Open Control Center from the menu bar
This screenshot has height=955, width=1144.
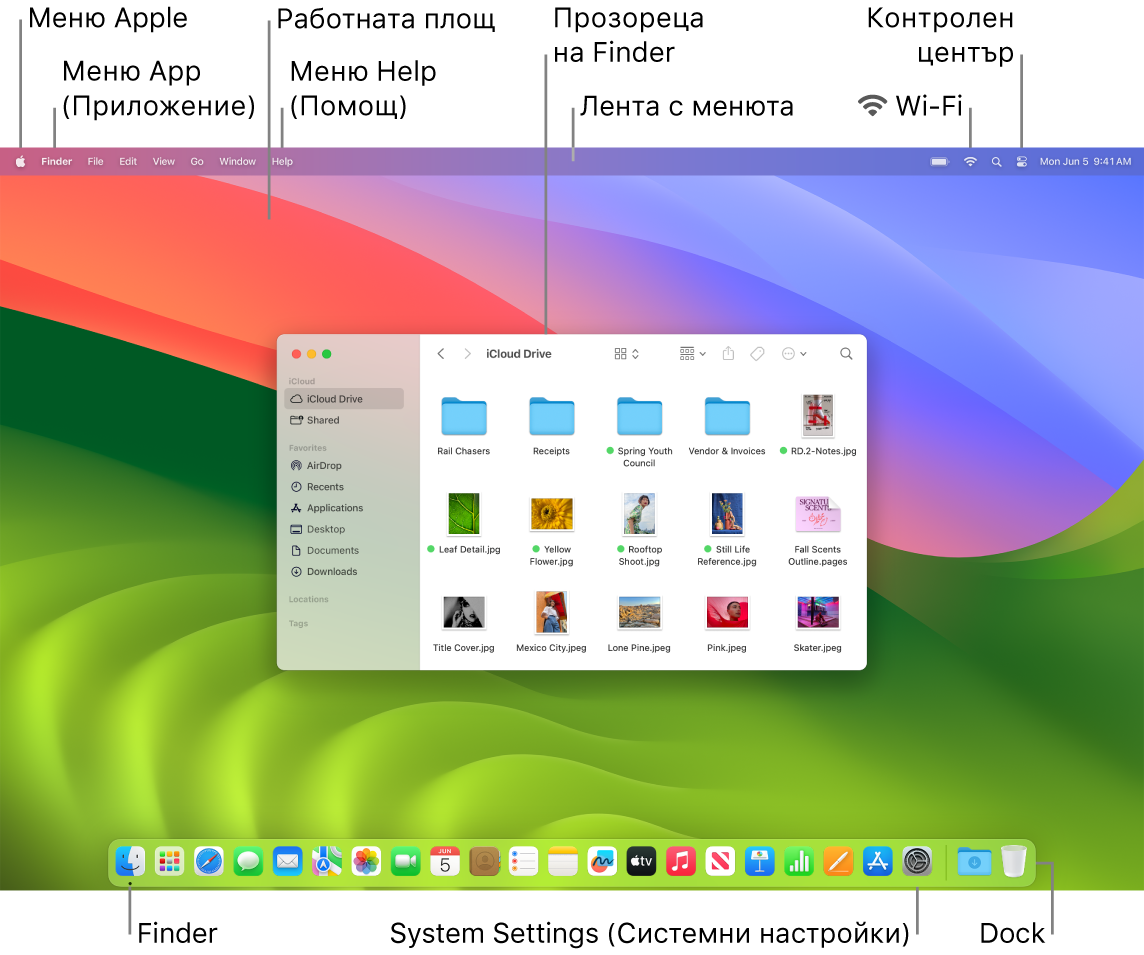[x=1021, y=161]
